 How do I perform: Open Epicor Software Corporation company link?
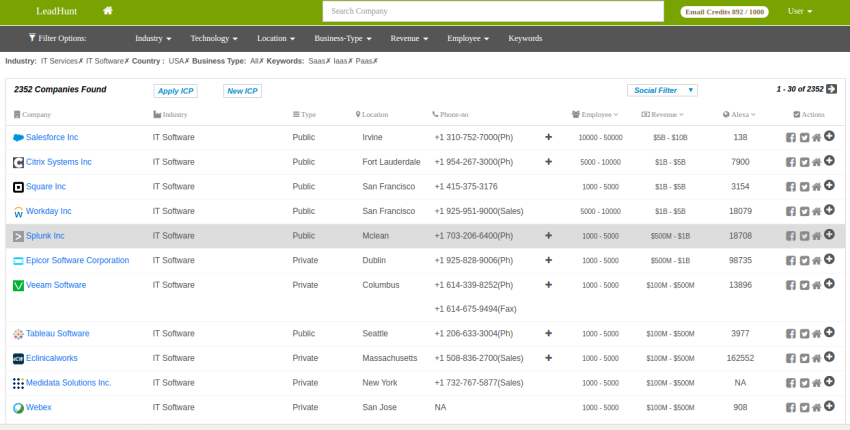point(78,260)
